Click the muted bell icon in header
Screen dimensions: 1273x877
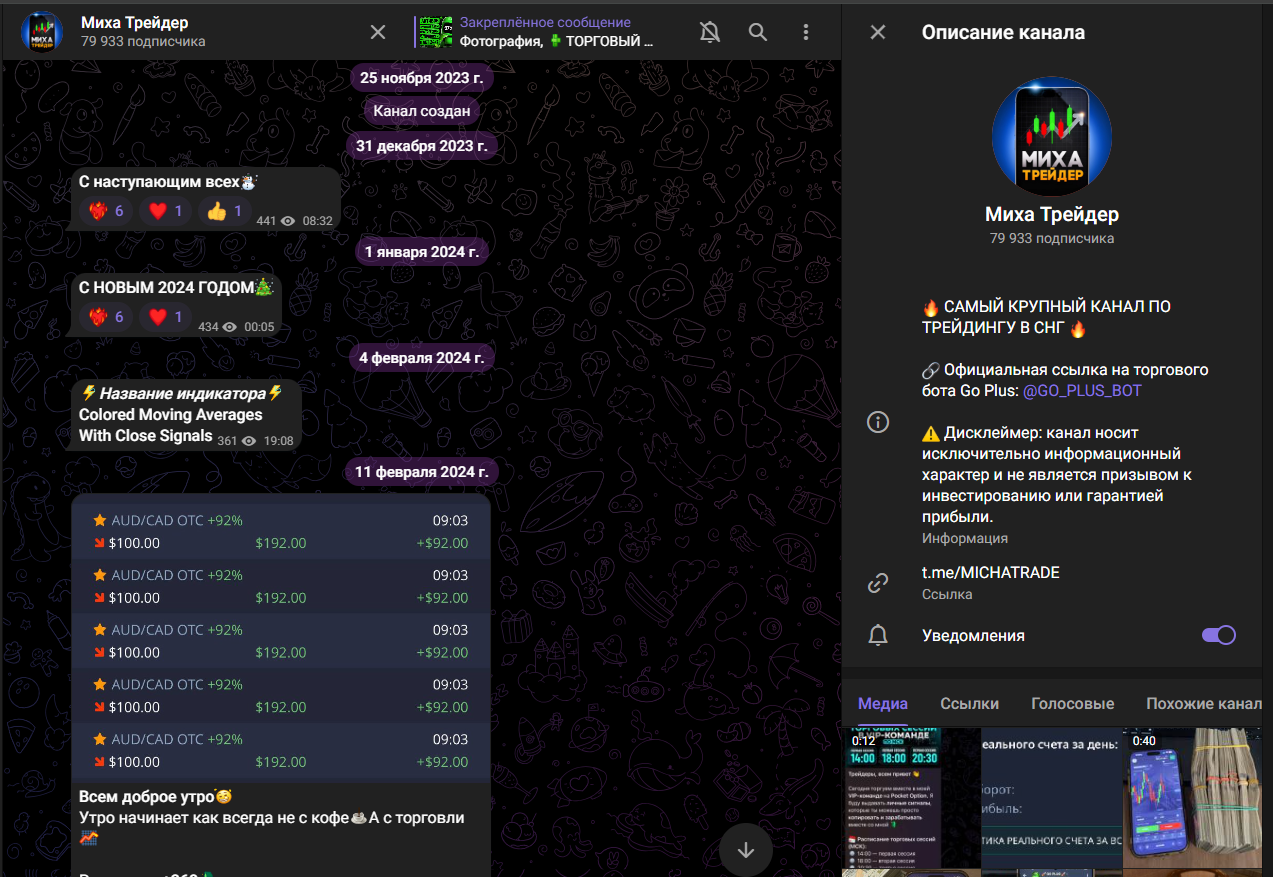point(710,32)
